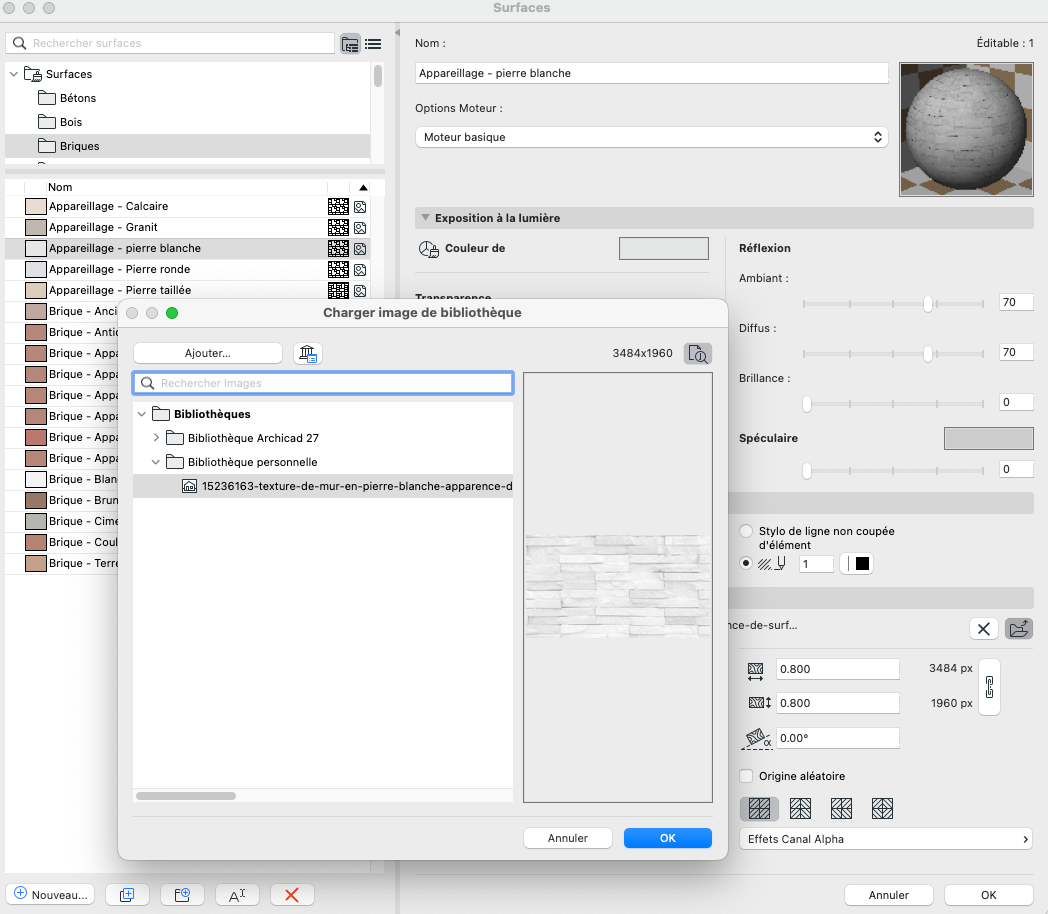Select the Stylo de ligne non coupée radio button
Viewport: 1048px width, 914px height.
[x=746, y=531]
